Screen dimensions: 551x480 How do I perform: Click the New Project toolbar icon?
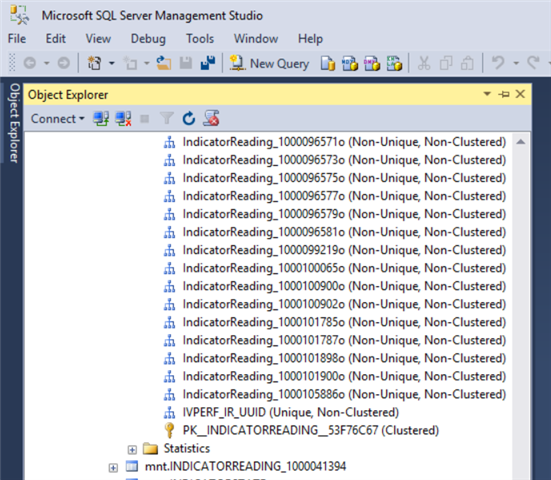click(x=95, y=63)
